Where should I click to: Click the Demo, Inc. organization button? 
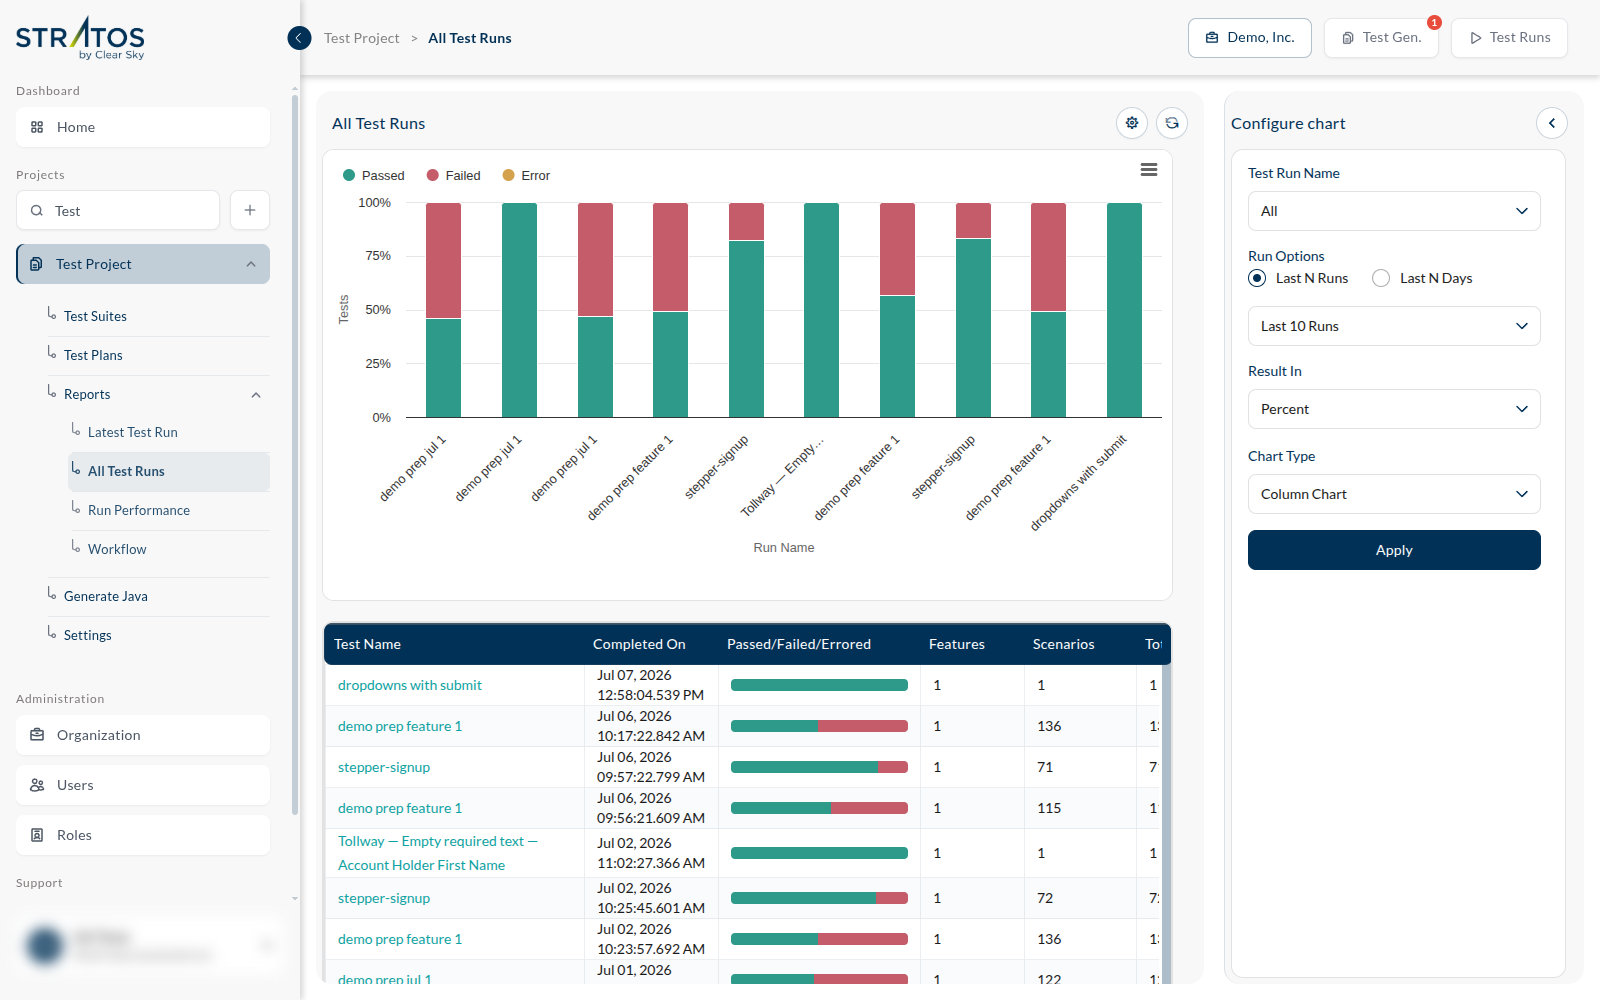tap(1250, 38)
